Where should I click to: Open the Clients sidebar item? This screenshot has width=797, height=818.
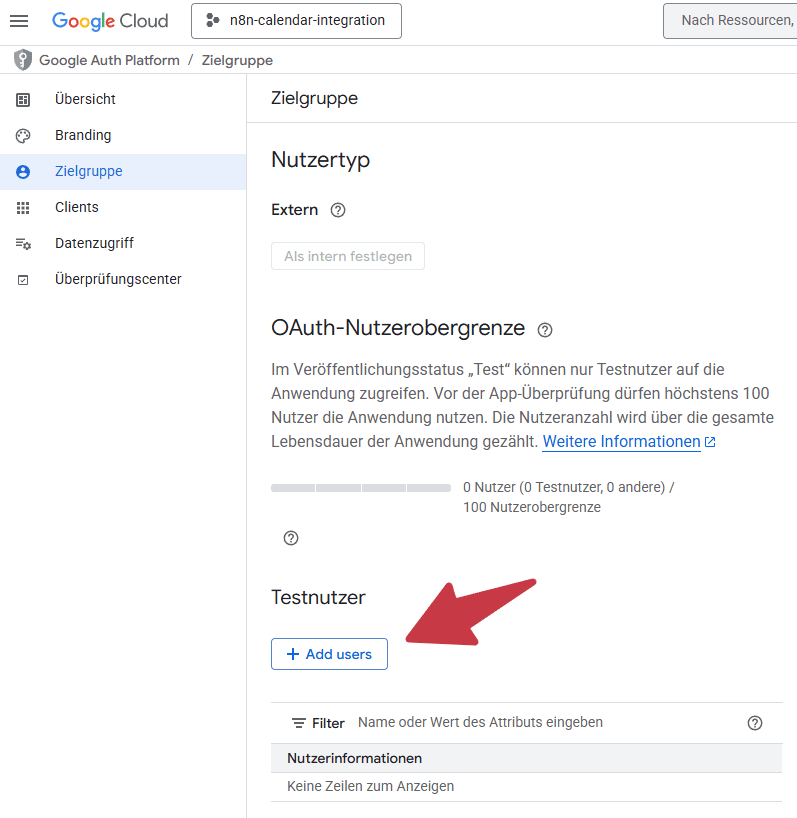tap(123, 207)
